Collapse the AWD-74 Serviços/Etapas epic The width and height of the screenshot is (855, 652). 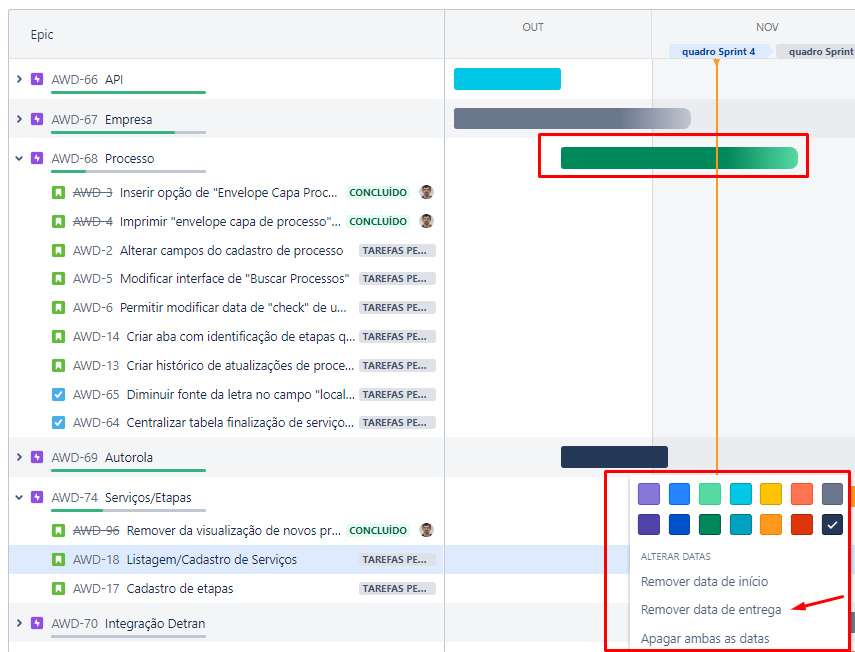coord(19,497)
